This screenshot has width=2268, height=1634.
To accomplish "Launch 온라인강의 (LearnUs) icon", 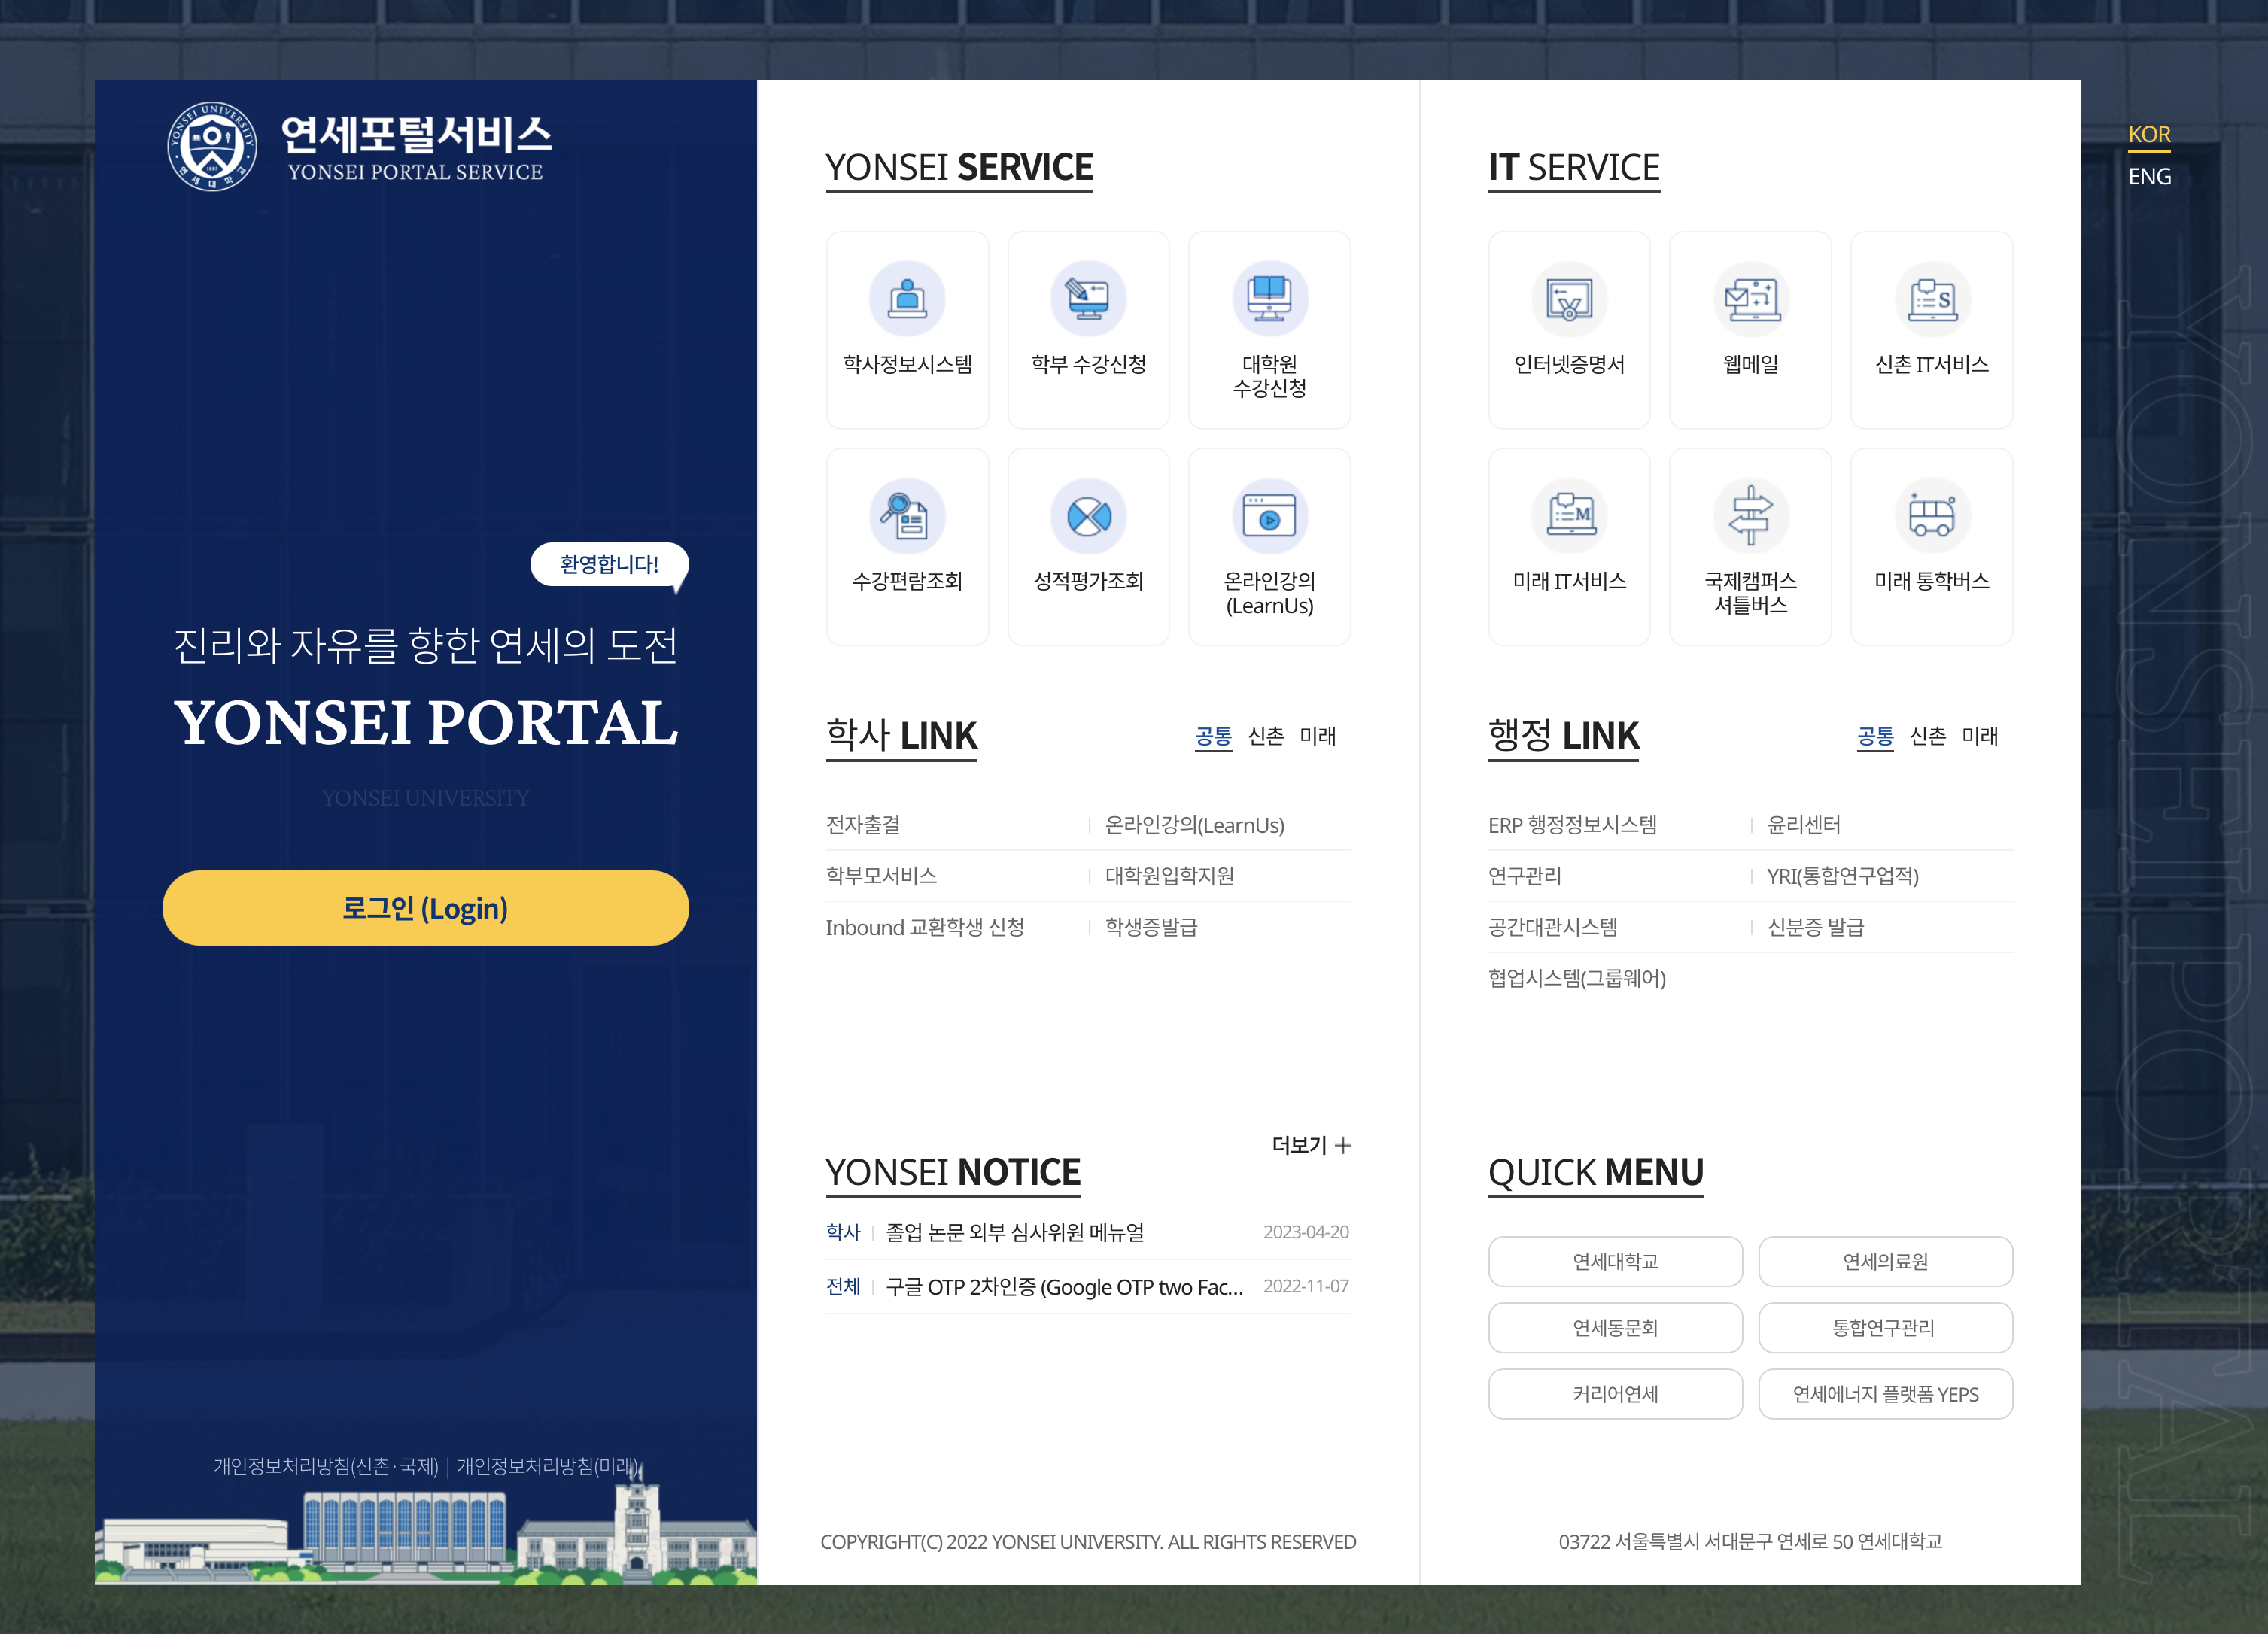I will (x=1269, y=545).
